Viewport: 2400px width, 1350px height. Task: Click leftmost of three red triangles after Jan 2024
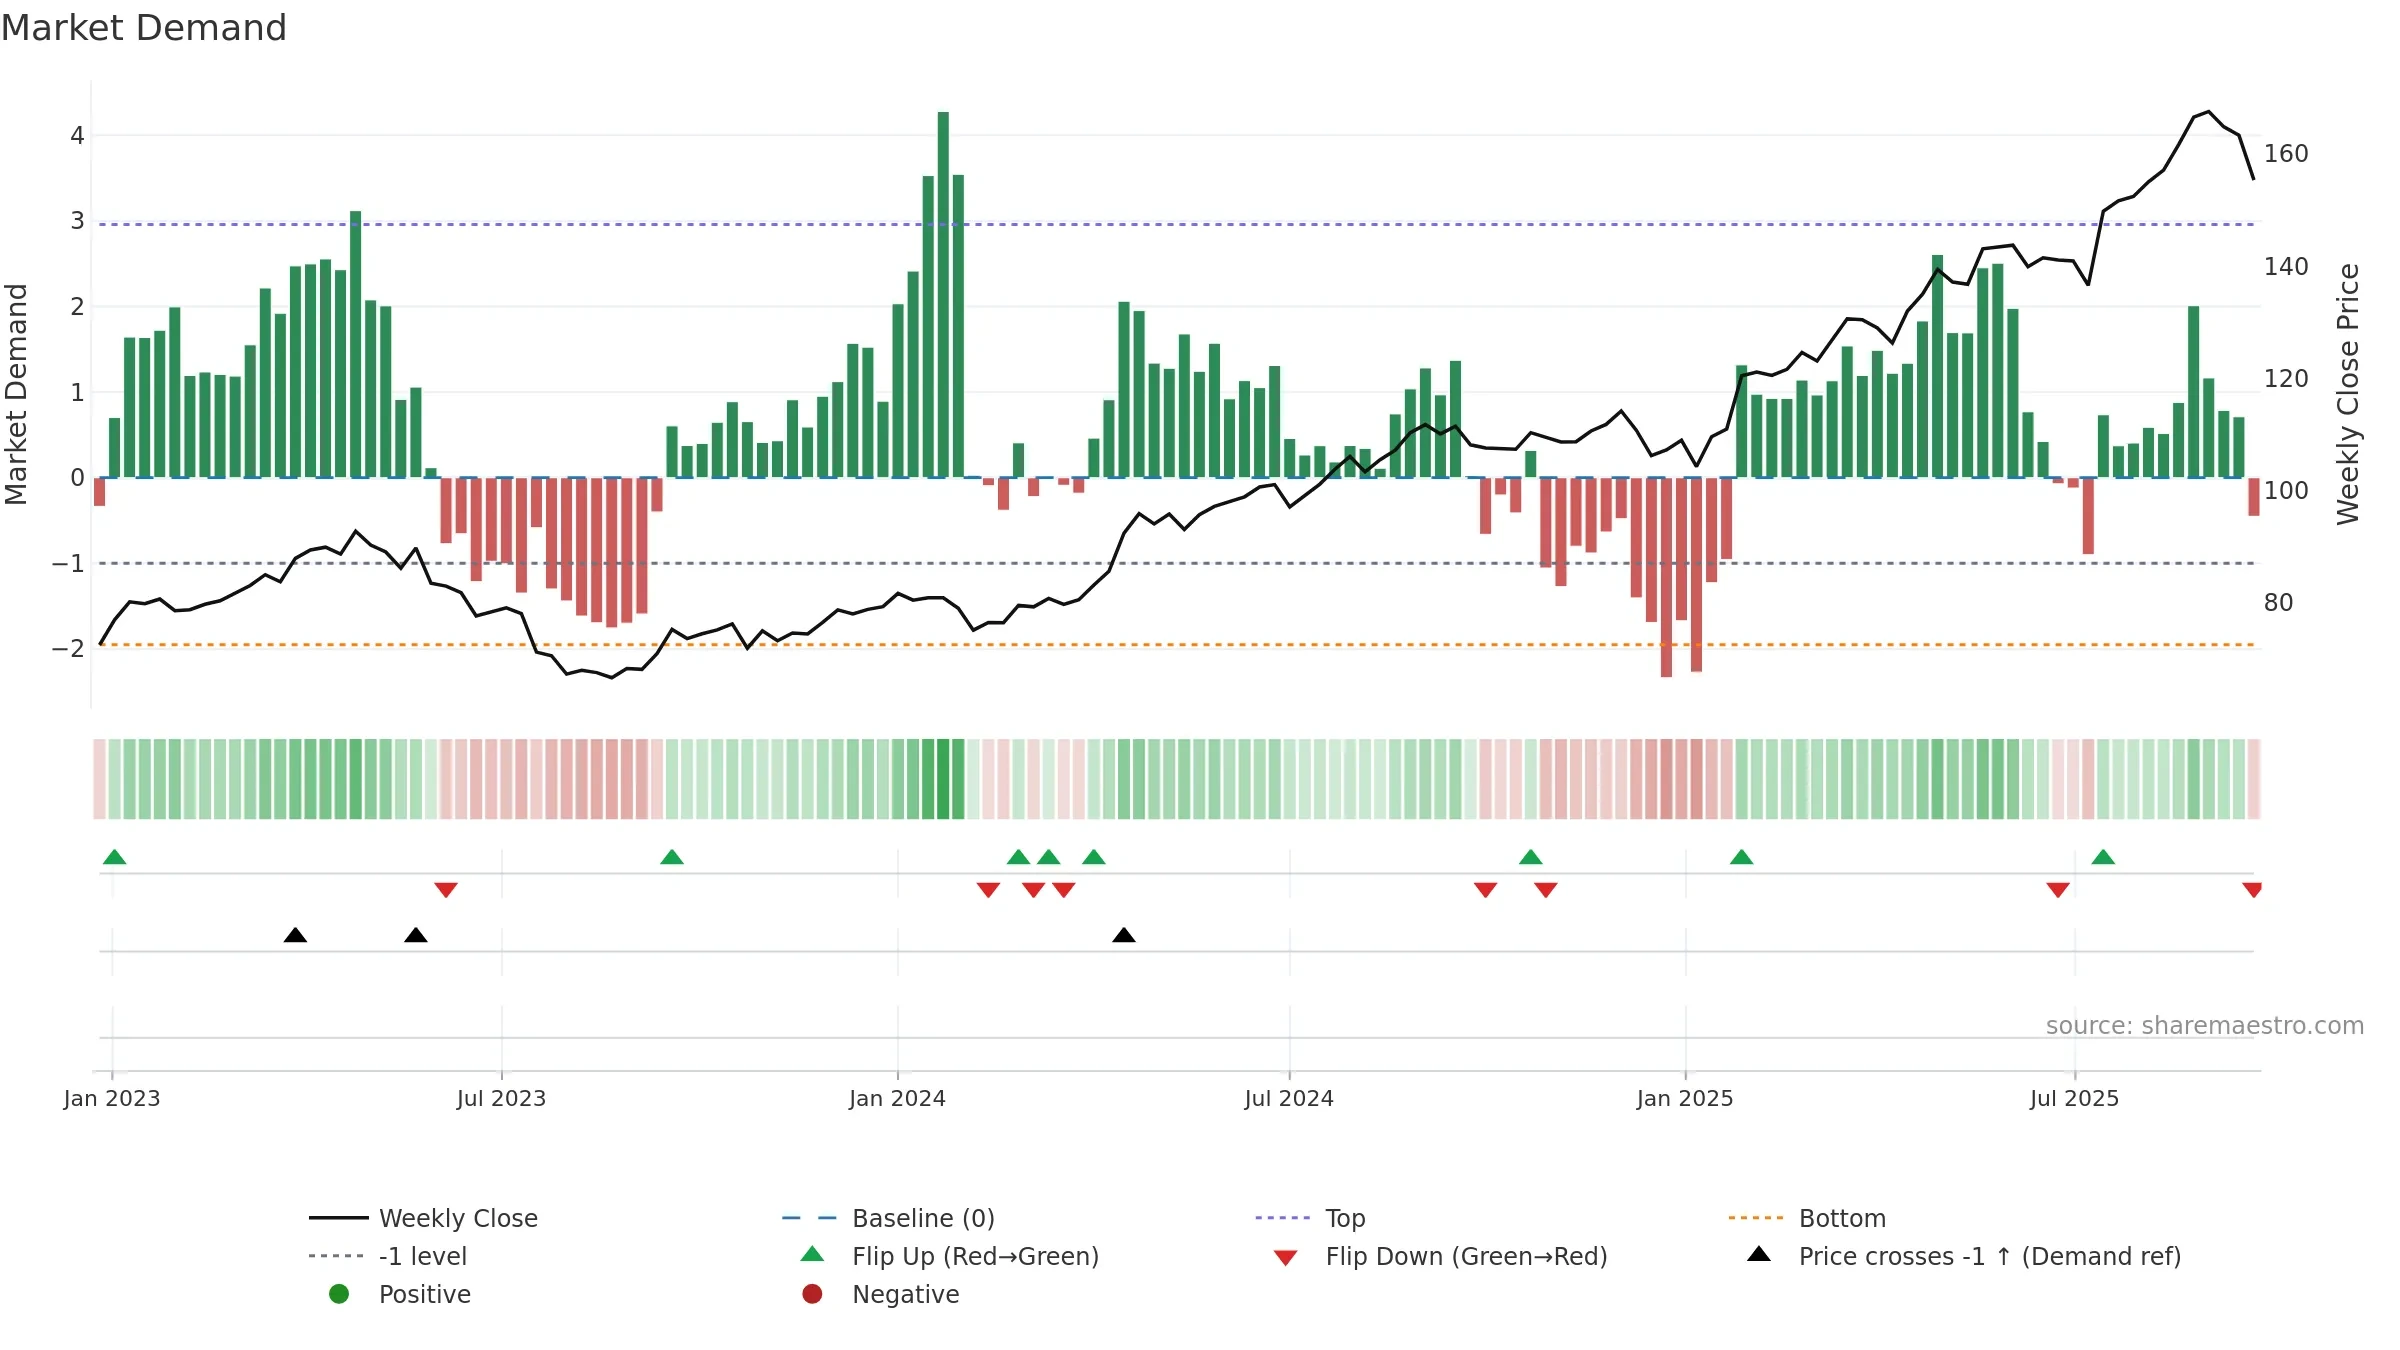tap(988, 890)
